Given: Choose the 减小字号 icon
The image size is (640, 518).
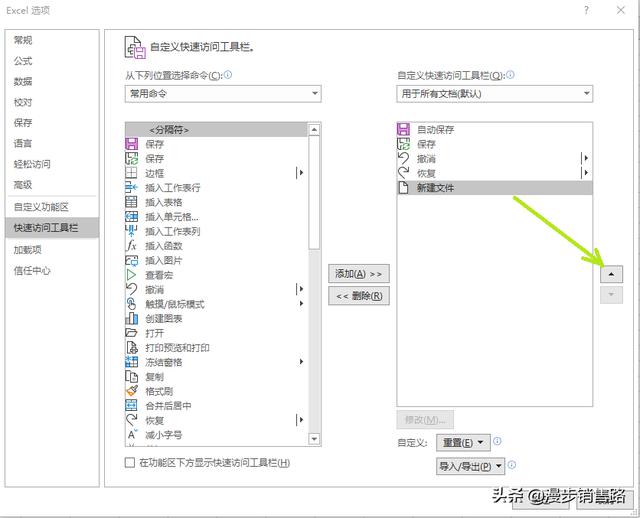Looking at the screenshot, I should pos(131,434).
